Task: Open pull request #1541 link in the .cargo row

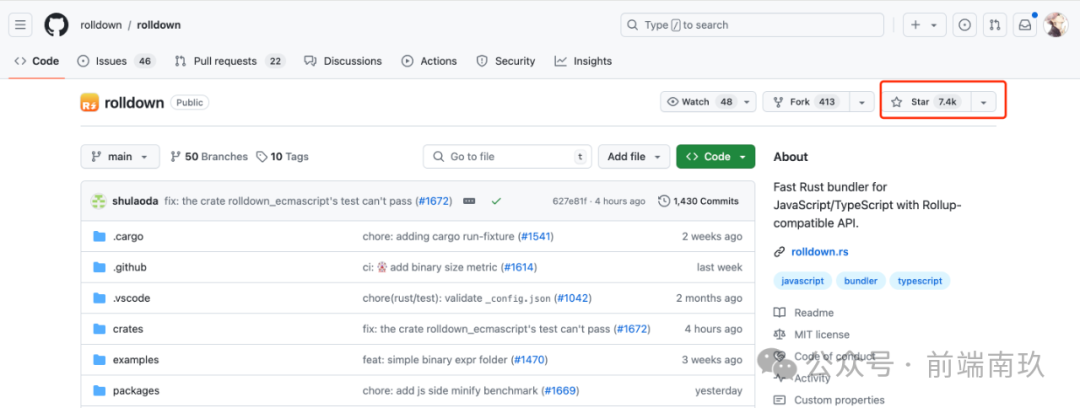Action: point(535,236)
